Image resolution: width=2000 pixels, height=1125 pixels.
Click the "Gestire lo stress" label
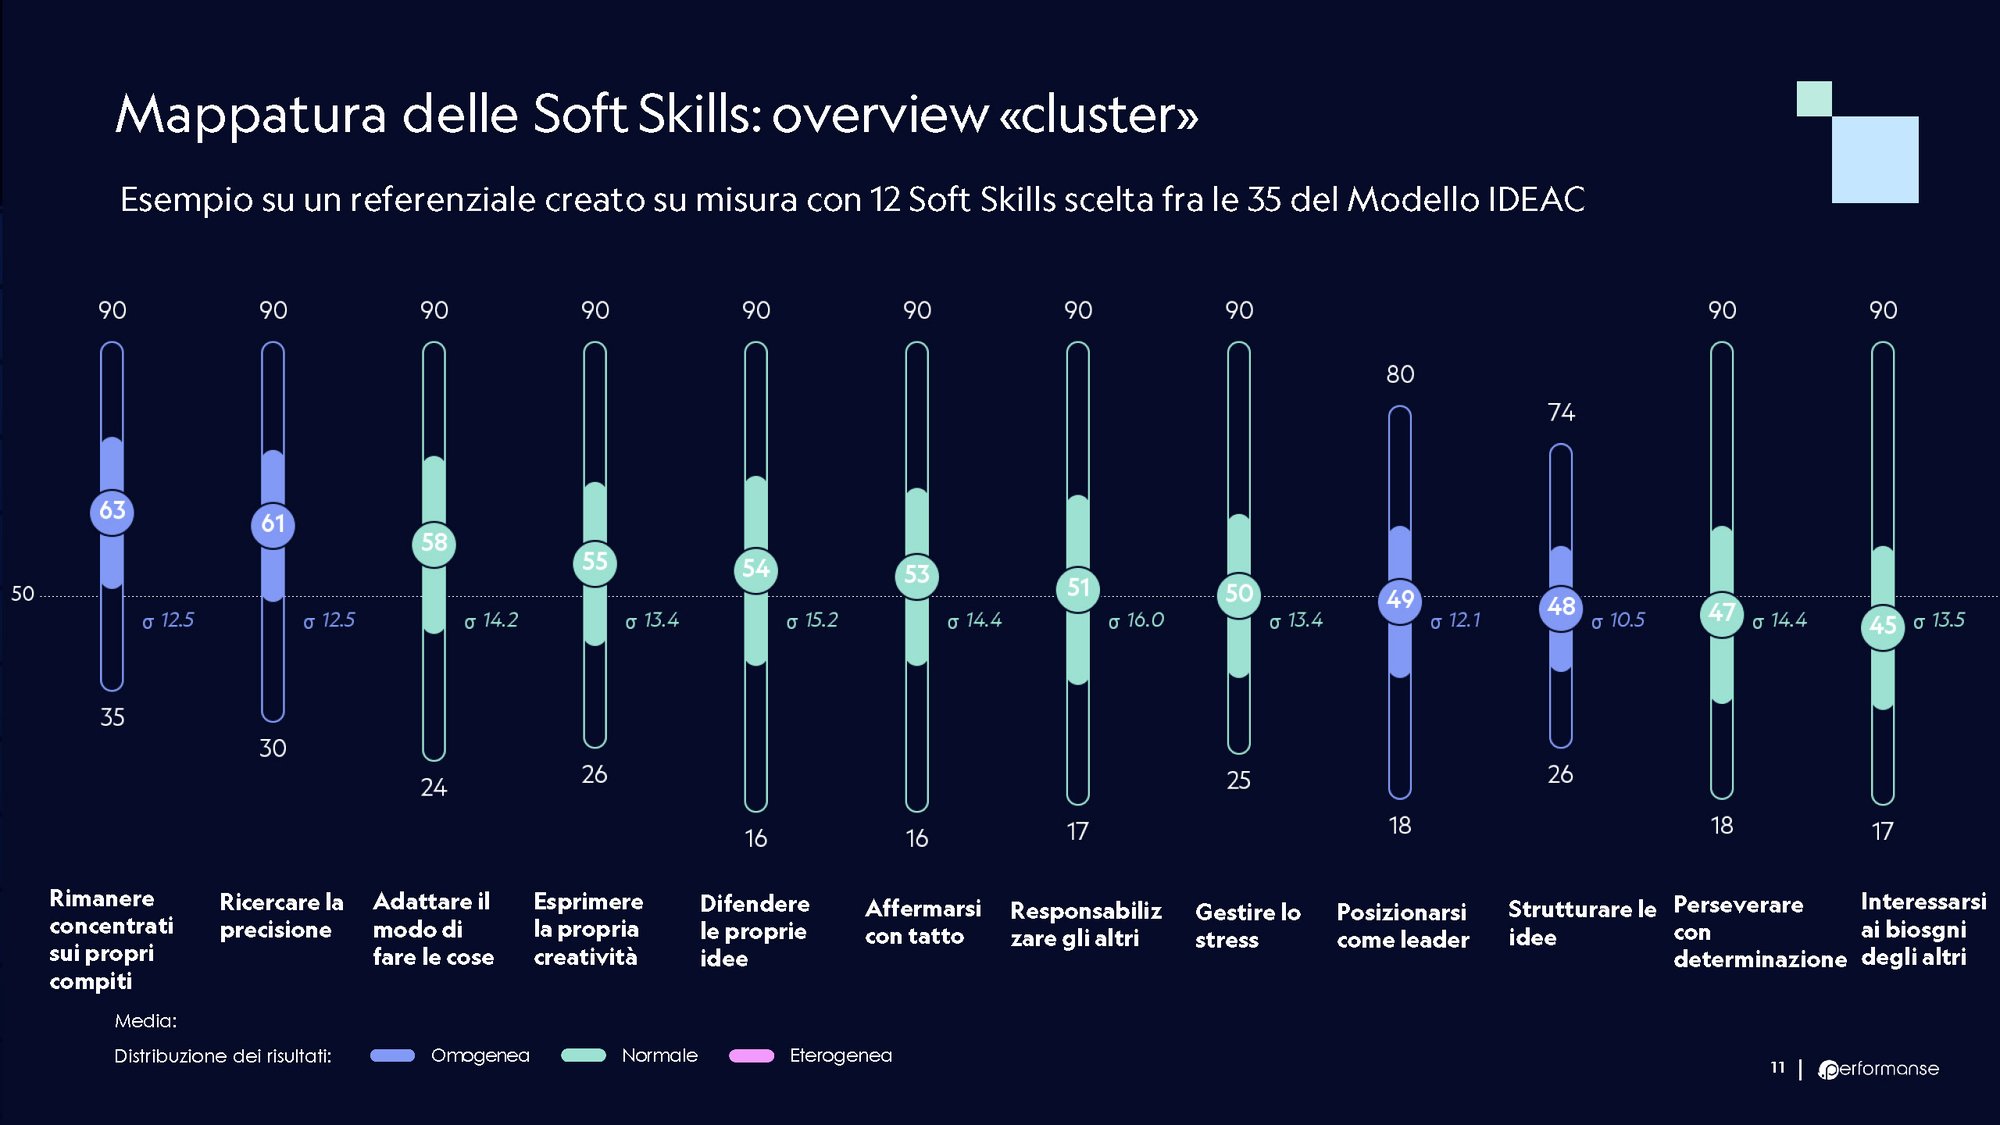(x=1247, y=925)
